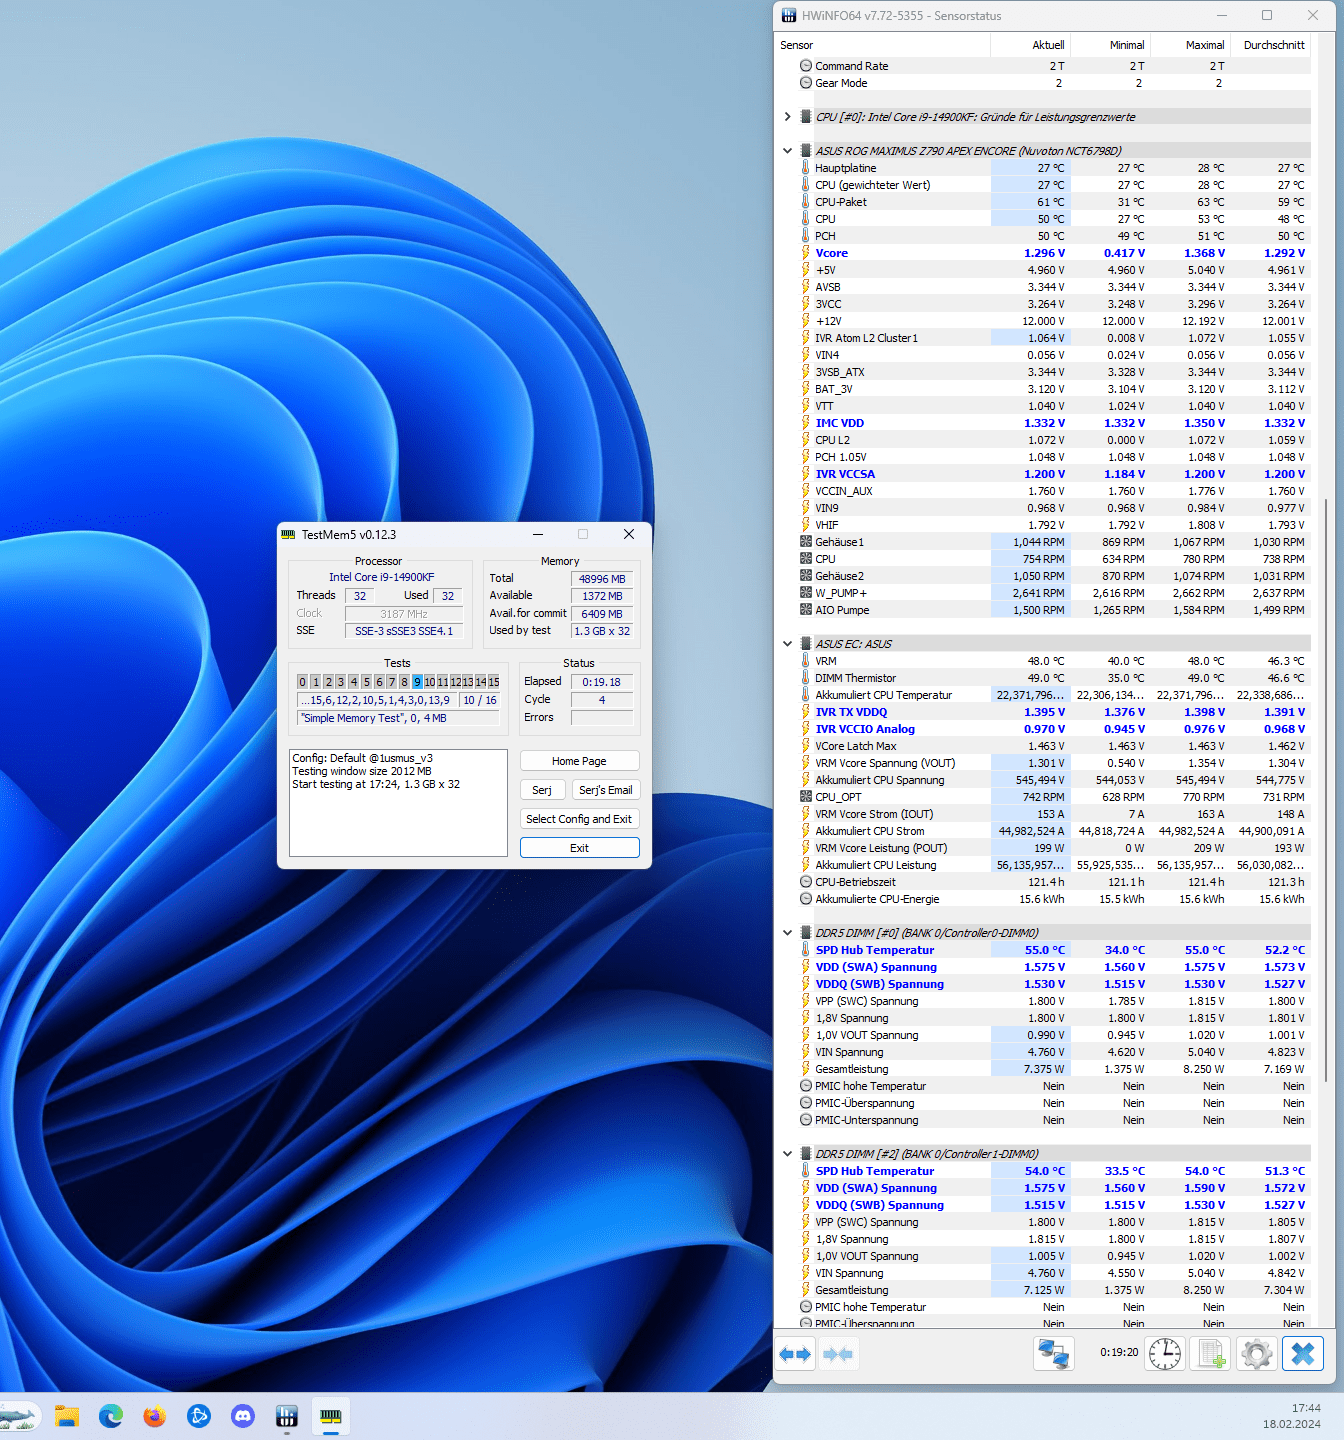The height and width of the screenshot is (1440, 1344).
Task: Click the TestMem5 taskbar icon
Action: click(x=331, y=1416)
